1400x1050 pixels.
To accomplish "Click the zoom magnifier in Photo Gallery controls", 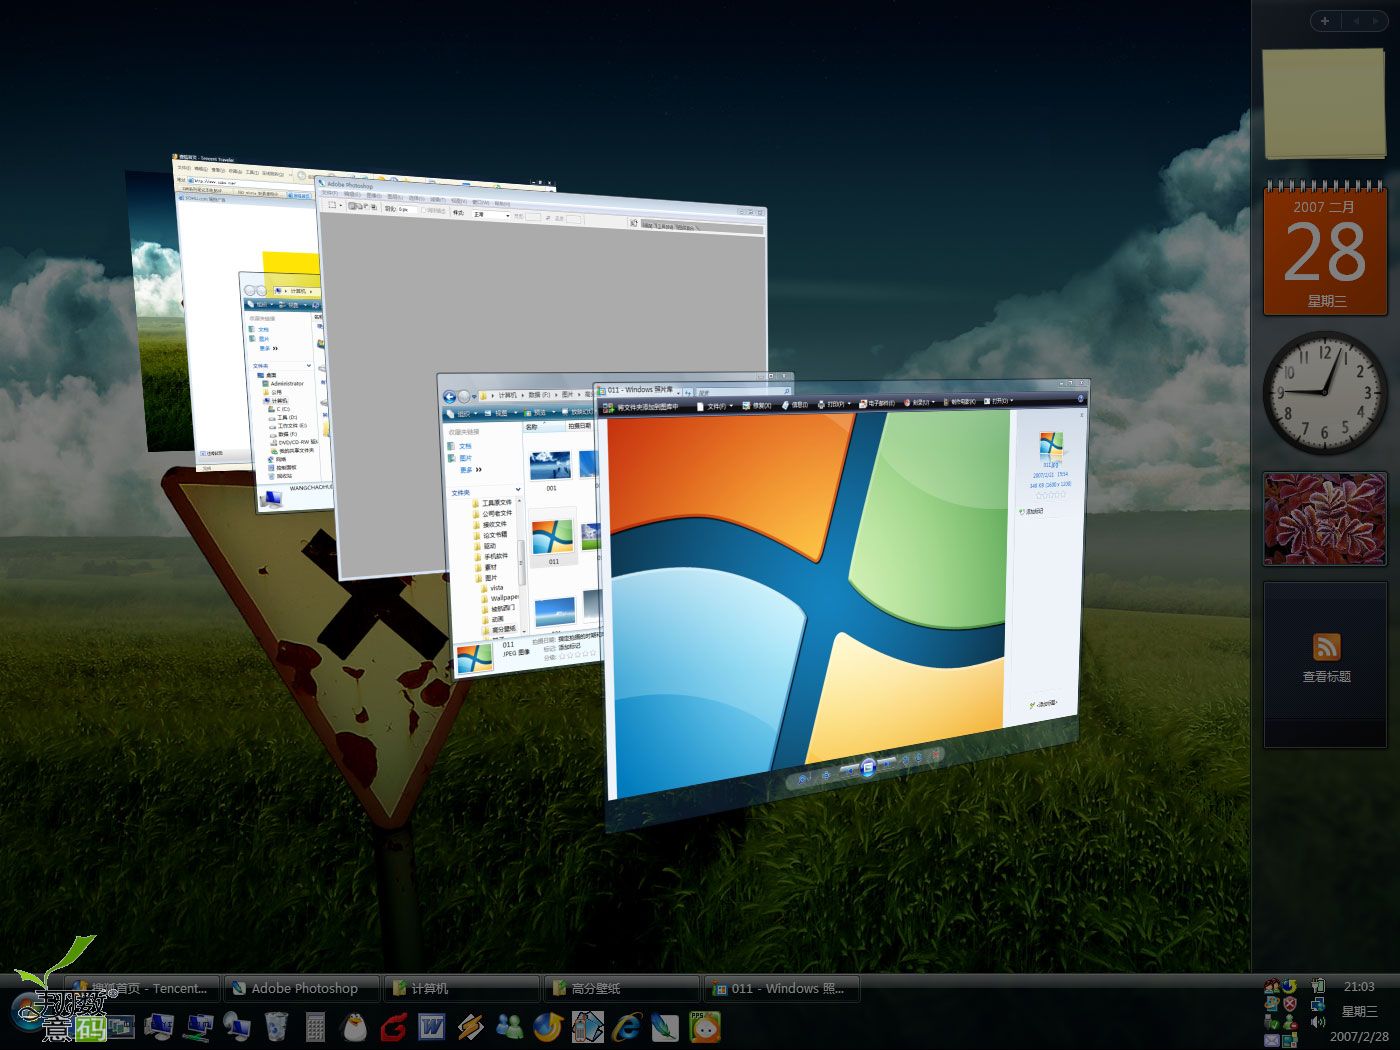I will tap(803, 778).
